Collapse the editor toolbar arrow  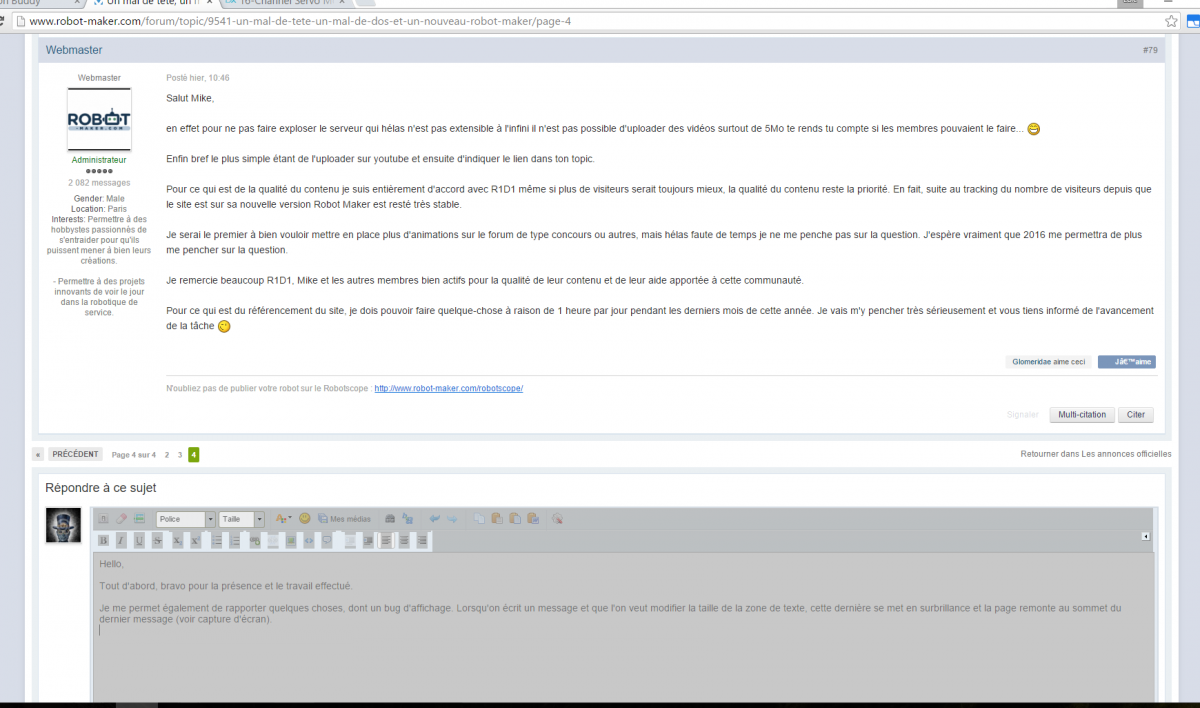[x=1145, y=537]
